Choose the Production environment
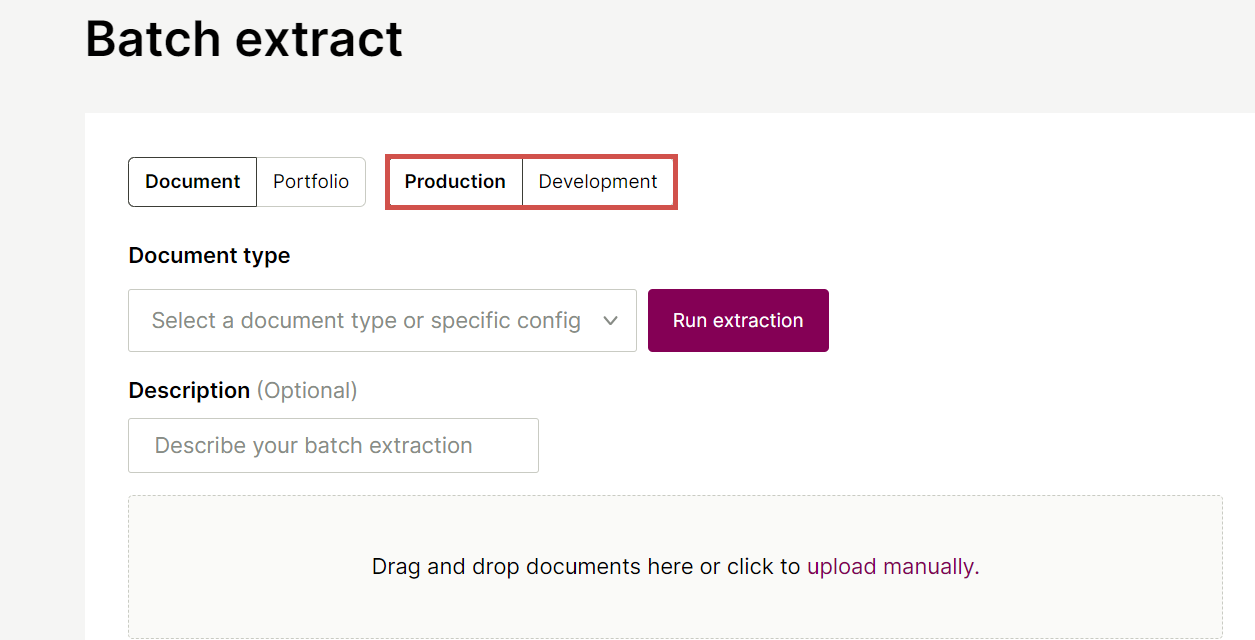 pyautogui.click(x=455, y=182)
